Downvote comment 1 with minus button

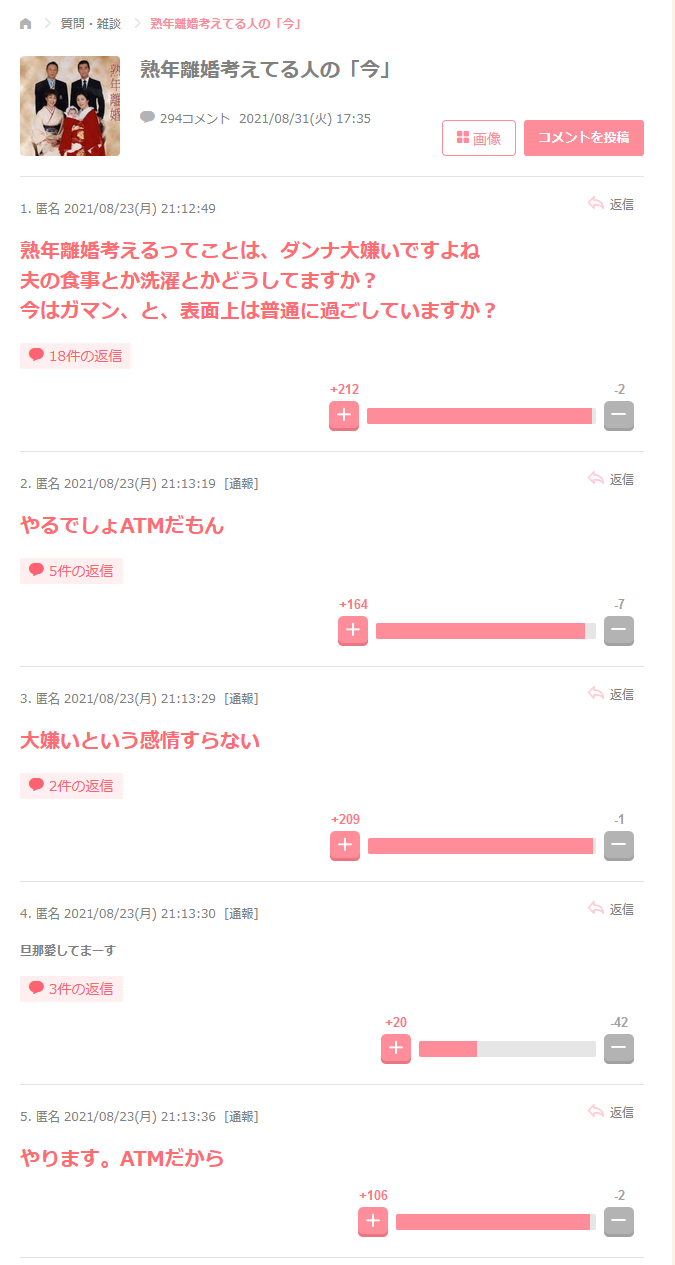619,416
